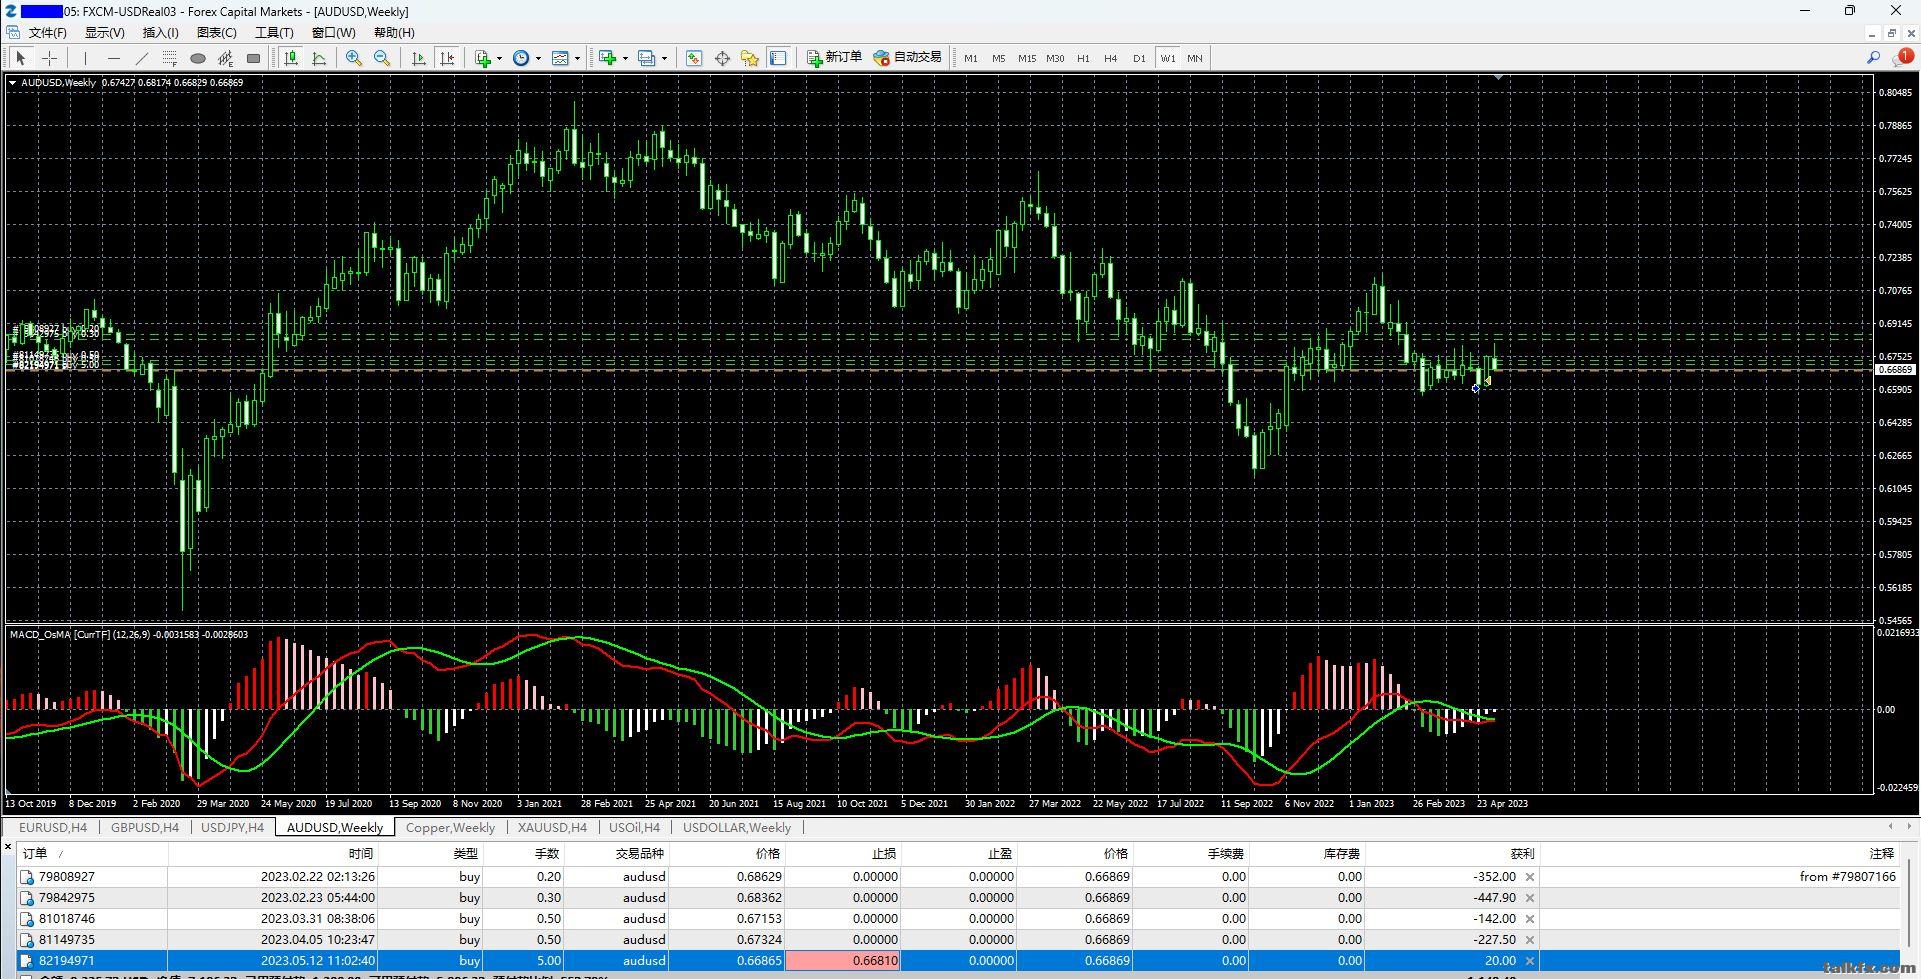Open the AUDUSD,Weekly chart triangle menu
Image resolution: width=1921 pixels, height=979 pixels.
13,83
